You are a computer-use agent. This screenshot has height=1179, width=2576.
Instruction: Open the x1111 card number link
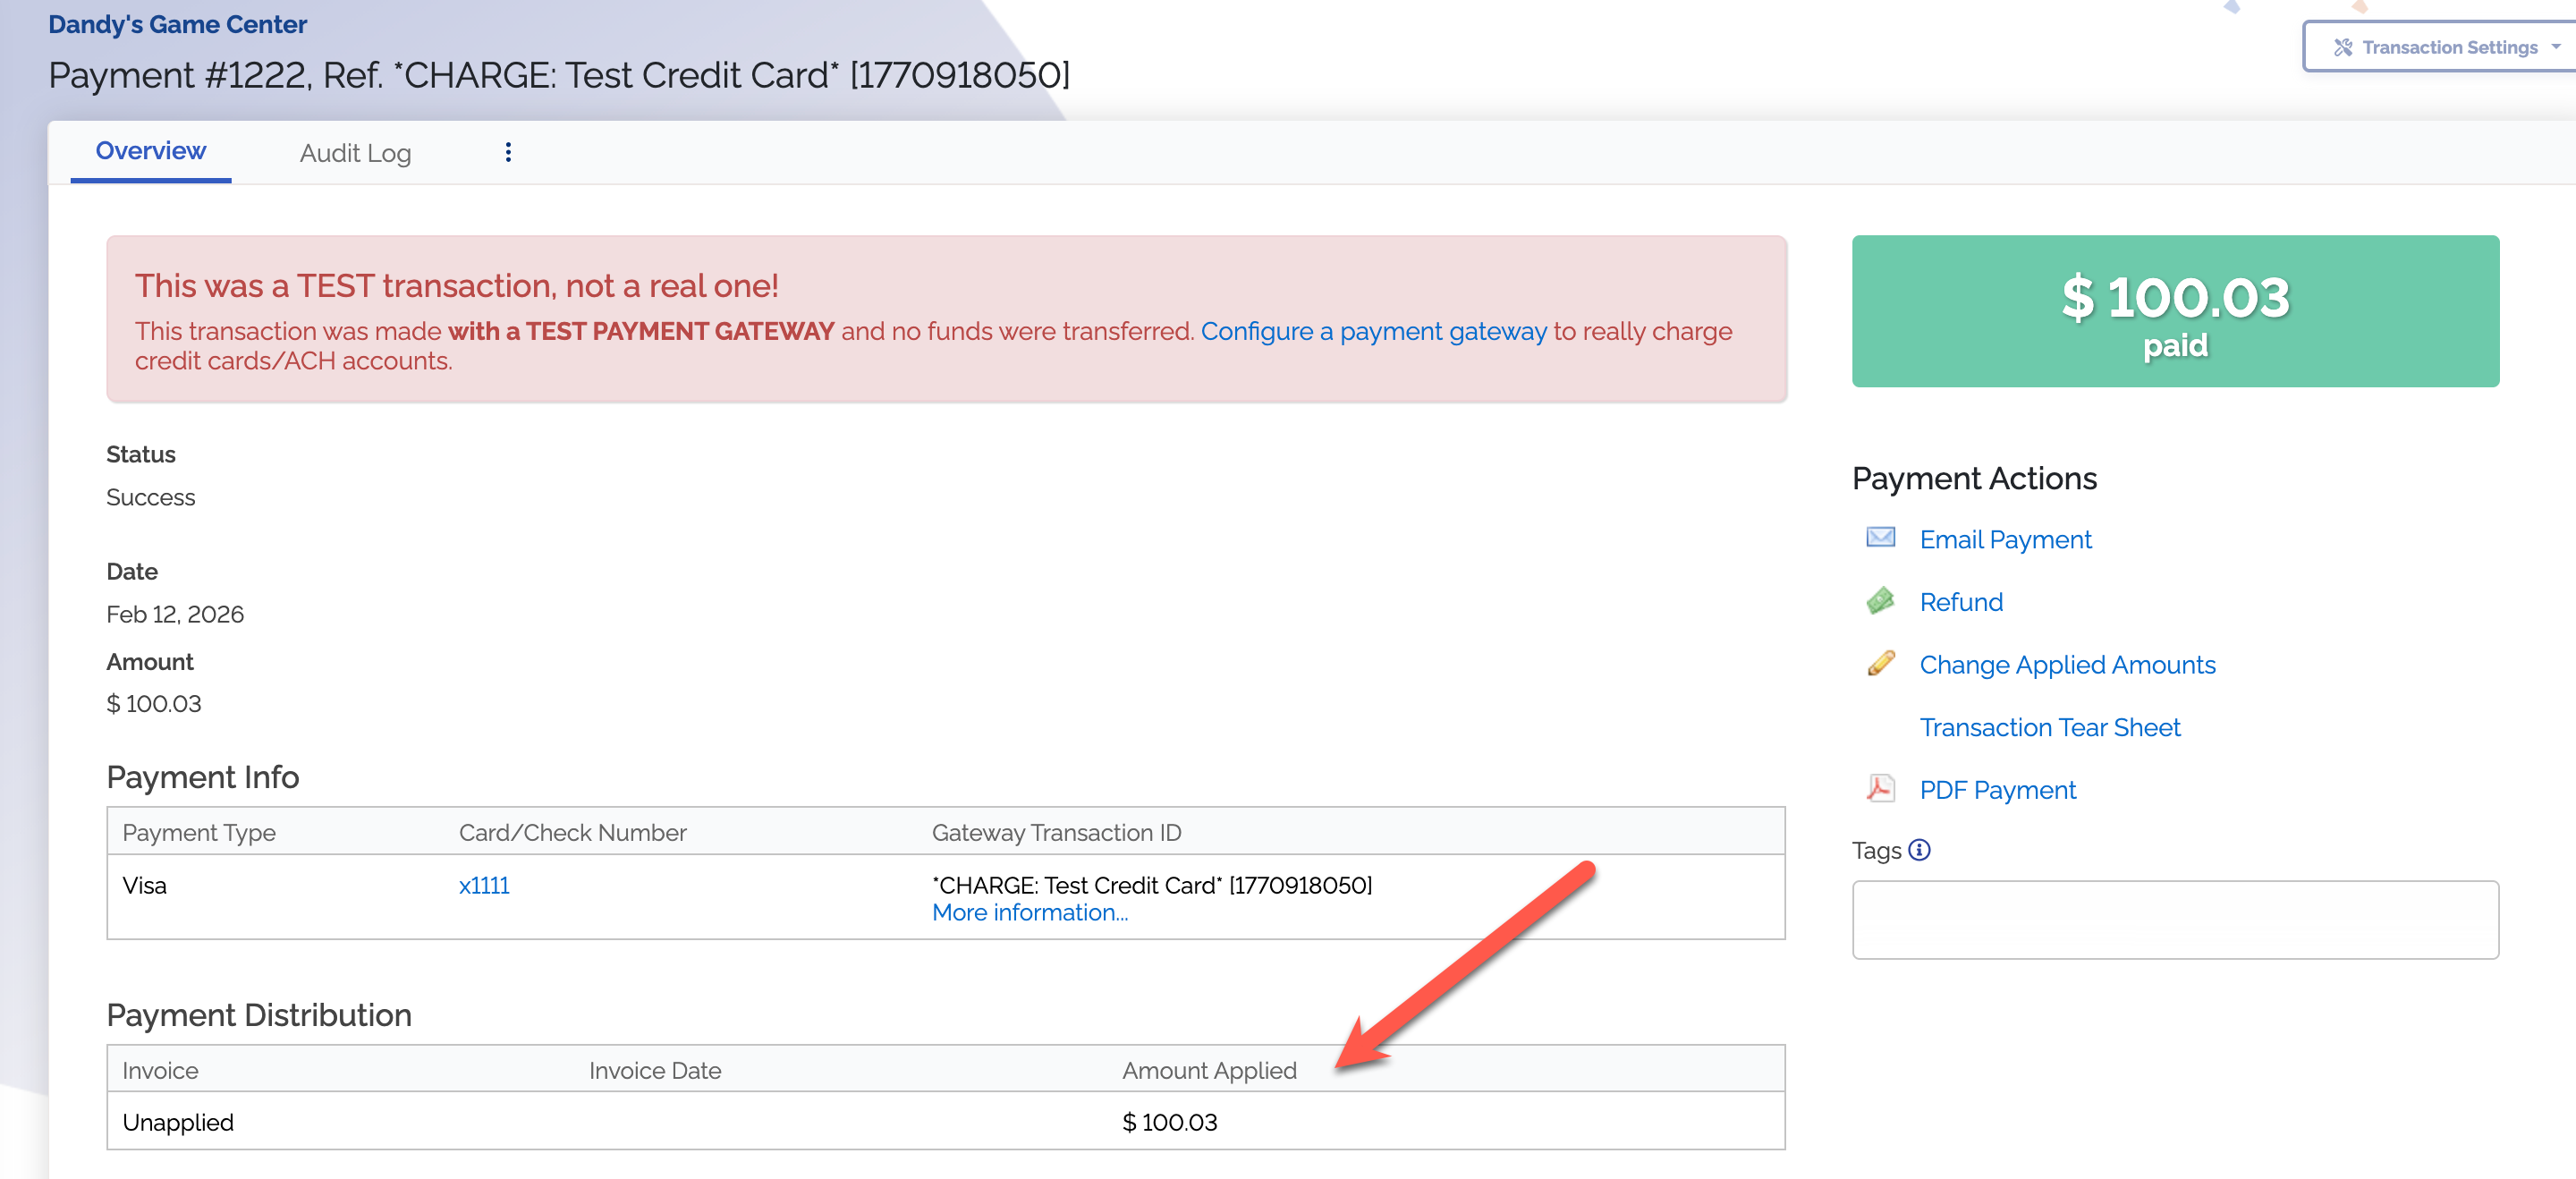point(484,885)
